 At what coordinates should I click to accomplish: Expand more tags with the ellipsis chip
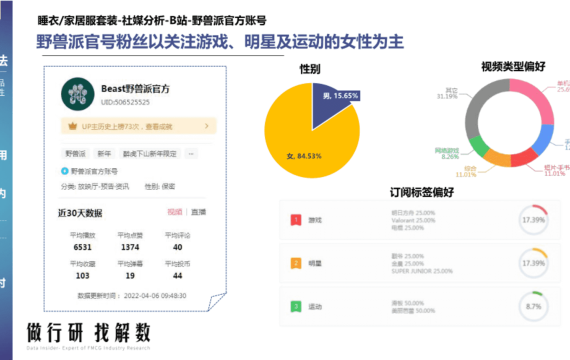[191, 154]
